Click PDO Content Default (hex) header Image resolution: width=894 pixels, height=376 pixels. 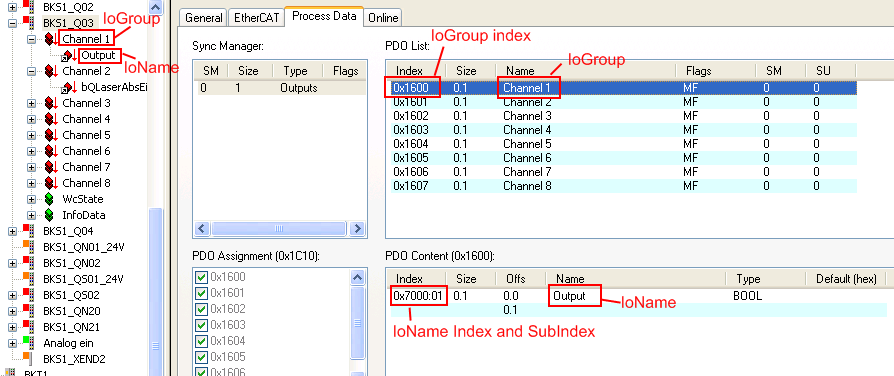846,278
